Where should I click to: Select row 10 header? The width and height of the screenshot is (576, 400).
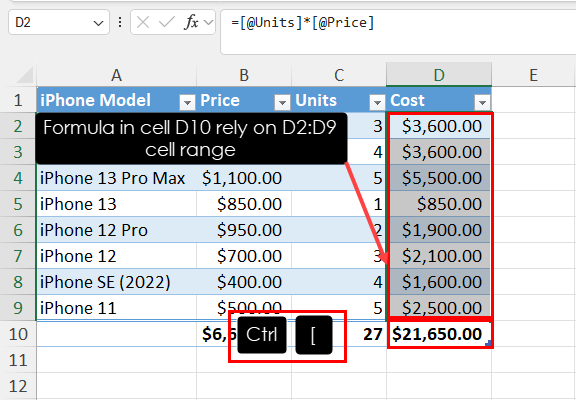click(x=18, y=334)
